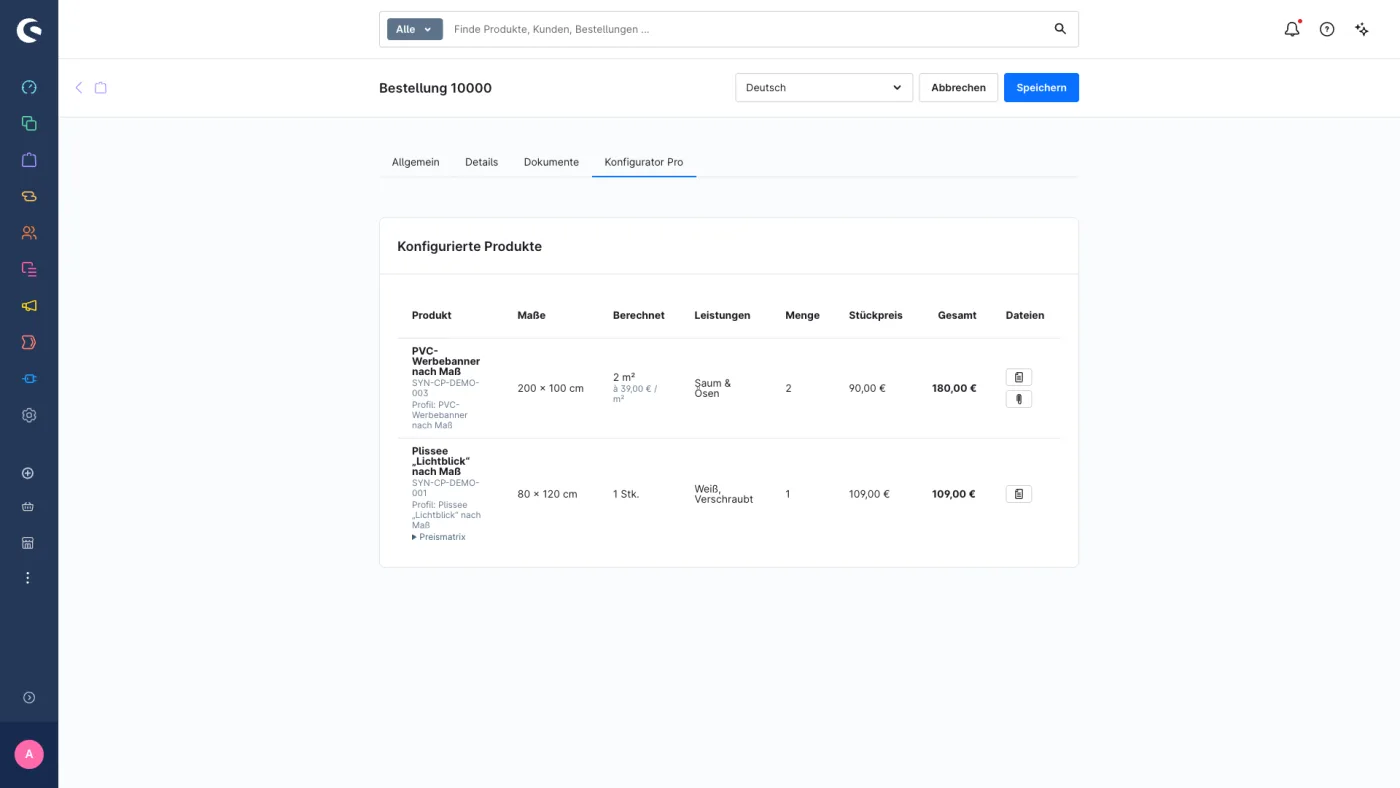Image resolution: width=1400 pixels, height=788 pixels.
Task: Click the Speichern button
Action: pyautogui.click(x=1041, y=88)
